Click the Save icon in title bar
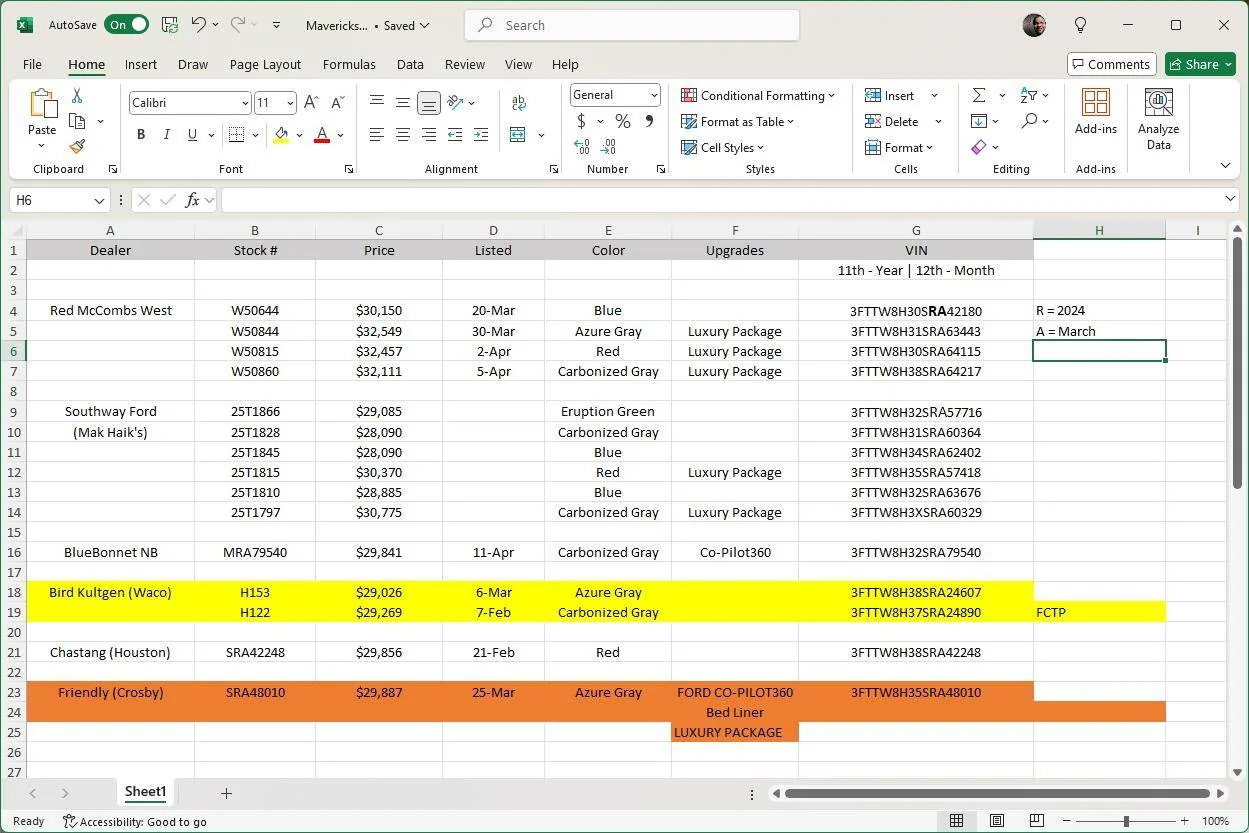Image resolution: width=1249 pixels, height=833 pixels. click(x=170, y=25)
